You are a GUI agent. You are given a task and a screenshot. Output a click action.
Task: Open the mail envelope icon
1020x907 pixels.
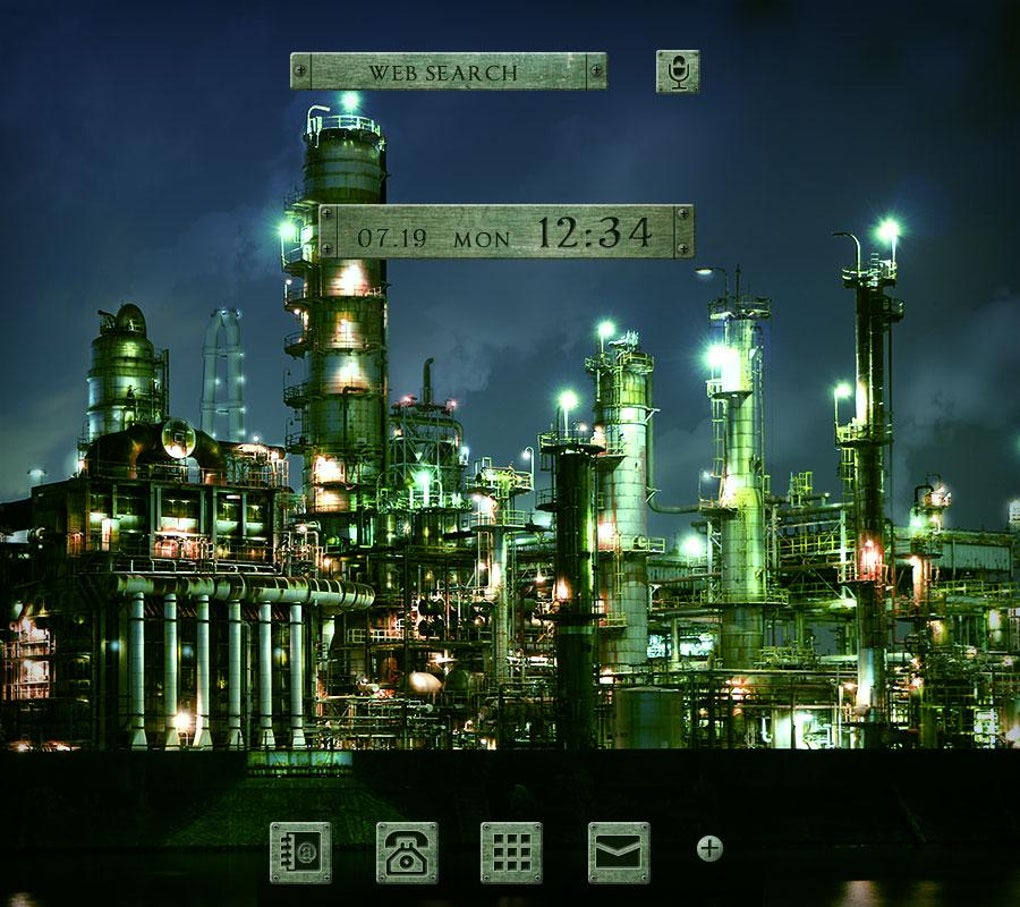pos(619,852)
